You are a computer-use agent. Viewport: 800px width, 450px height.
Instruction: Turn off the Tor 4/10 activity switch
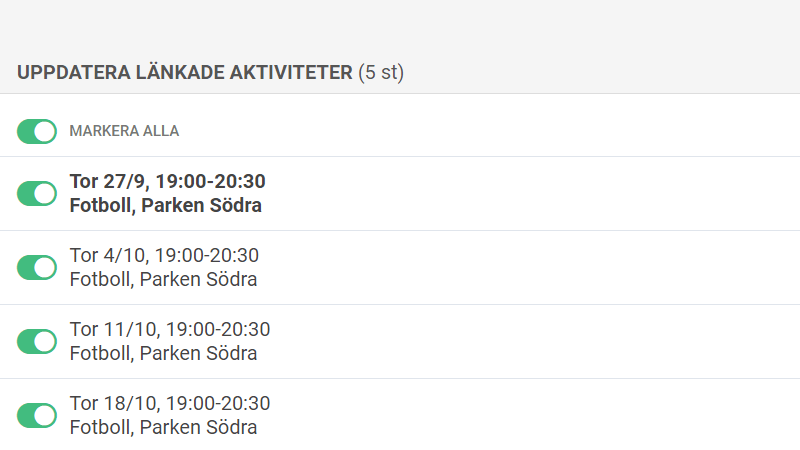[37, 267]
